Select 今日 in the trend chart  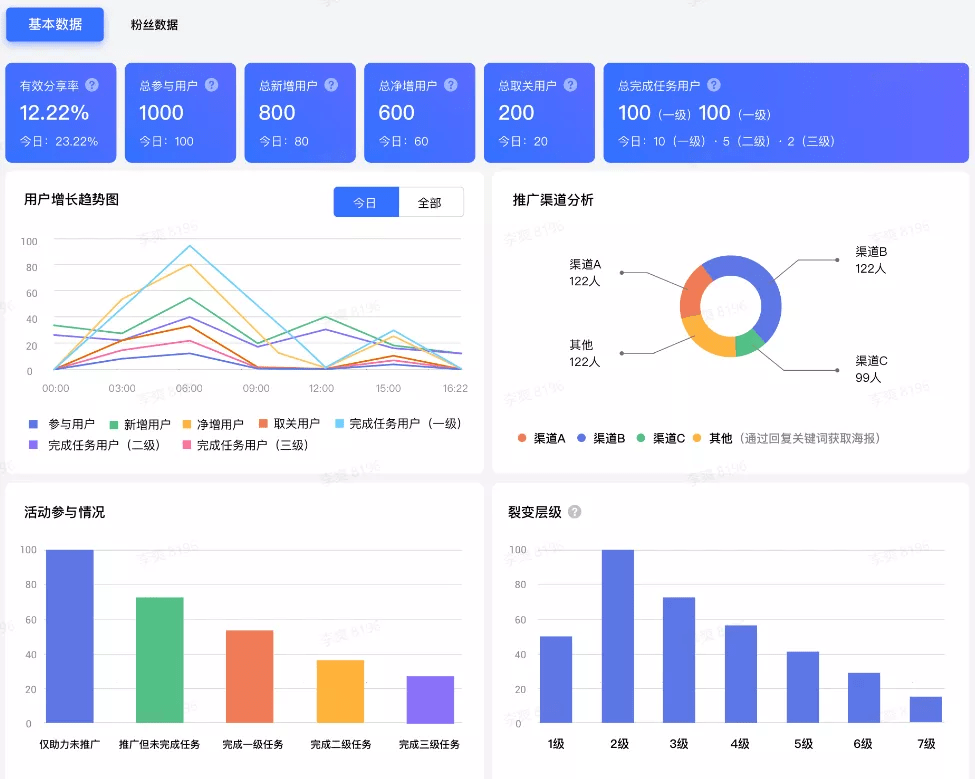[x=366, y=202]
